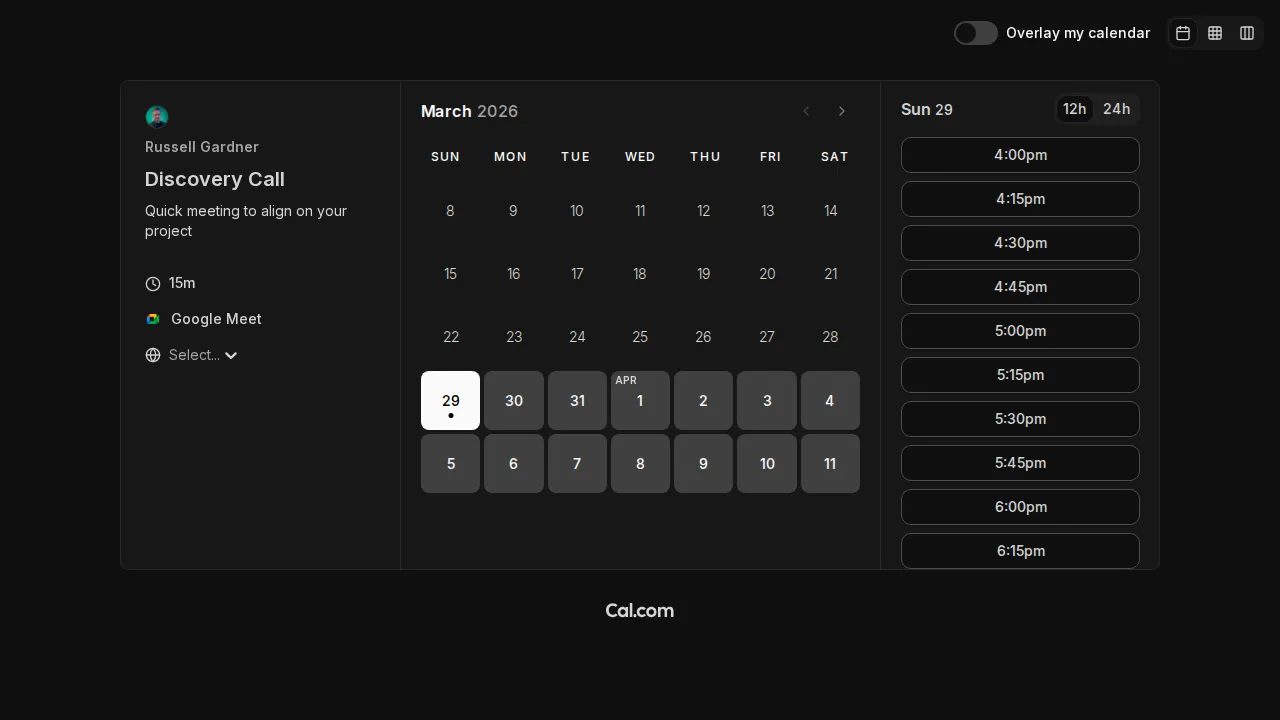The width and height of the screenshot is (1280, 720).
Task: Click the left arrow to show previous month
Action: pos(806,111)
